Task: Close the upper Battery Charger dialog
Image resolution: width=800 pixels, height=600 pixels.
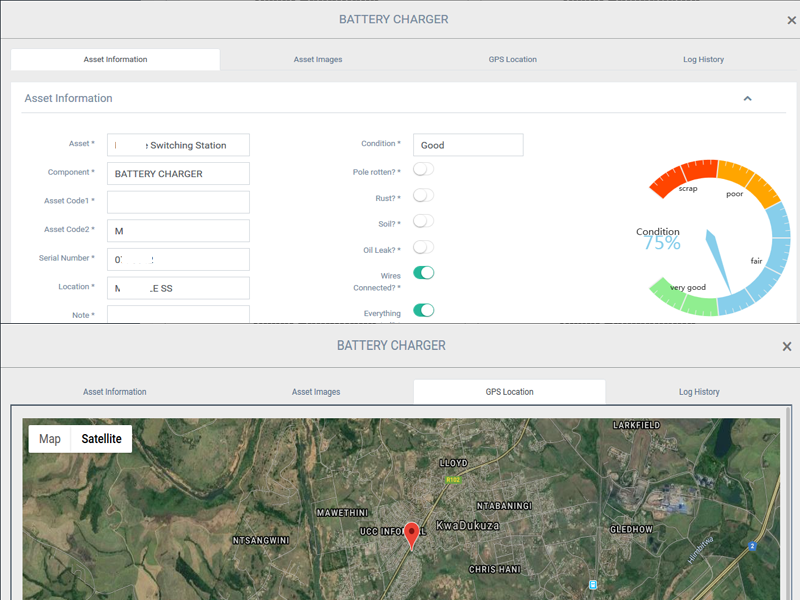Action: pos(792,20)
